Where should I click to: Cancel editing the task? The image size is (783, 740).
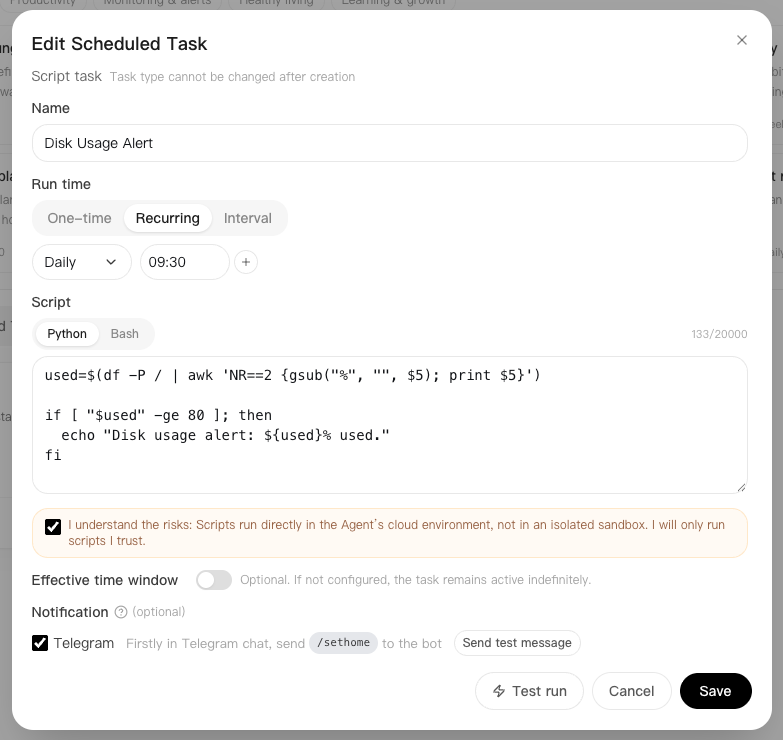631,691
